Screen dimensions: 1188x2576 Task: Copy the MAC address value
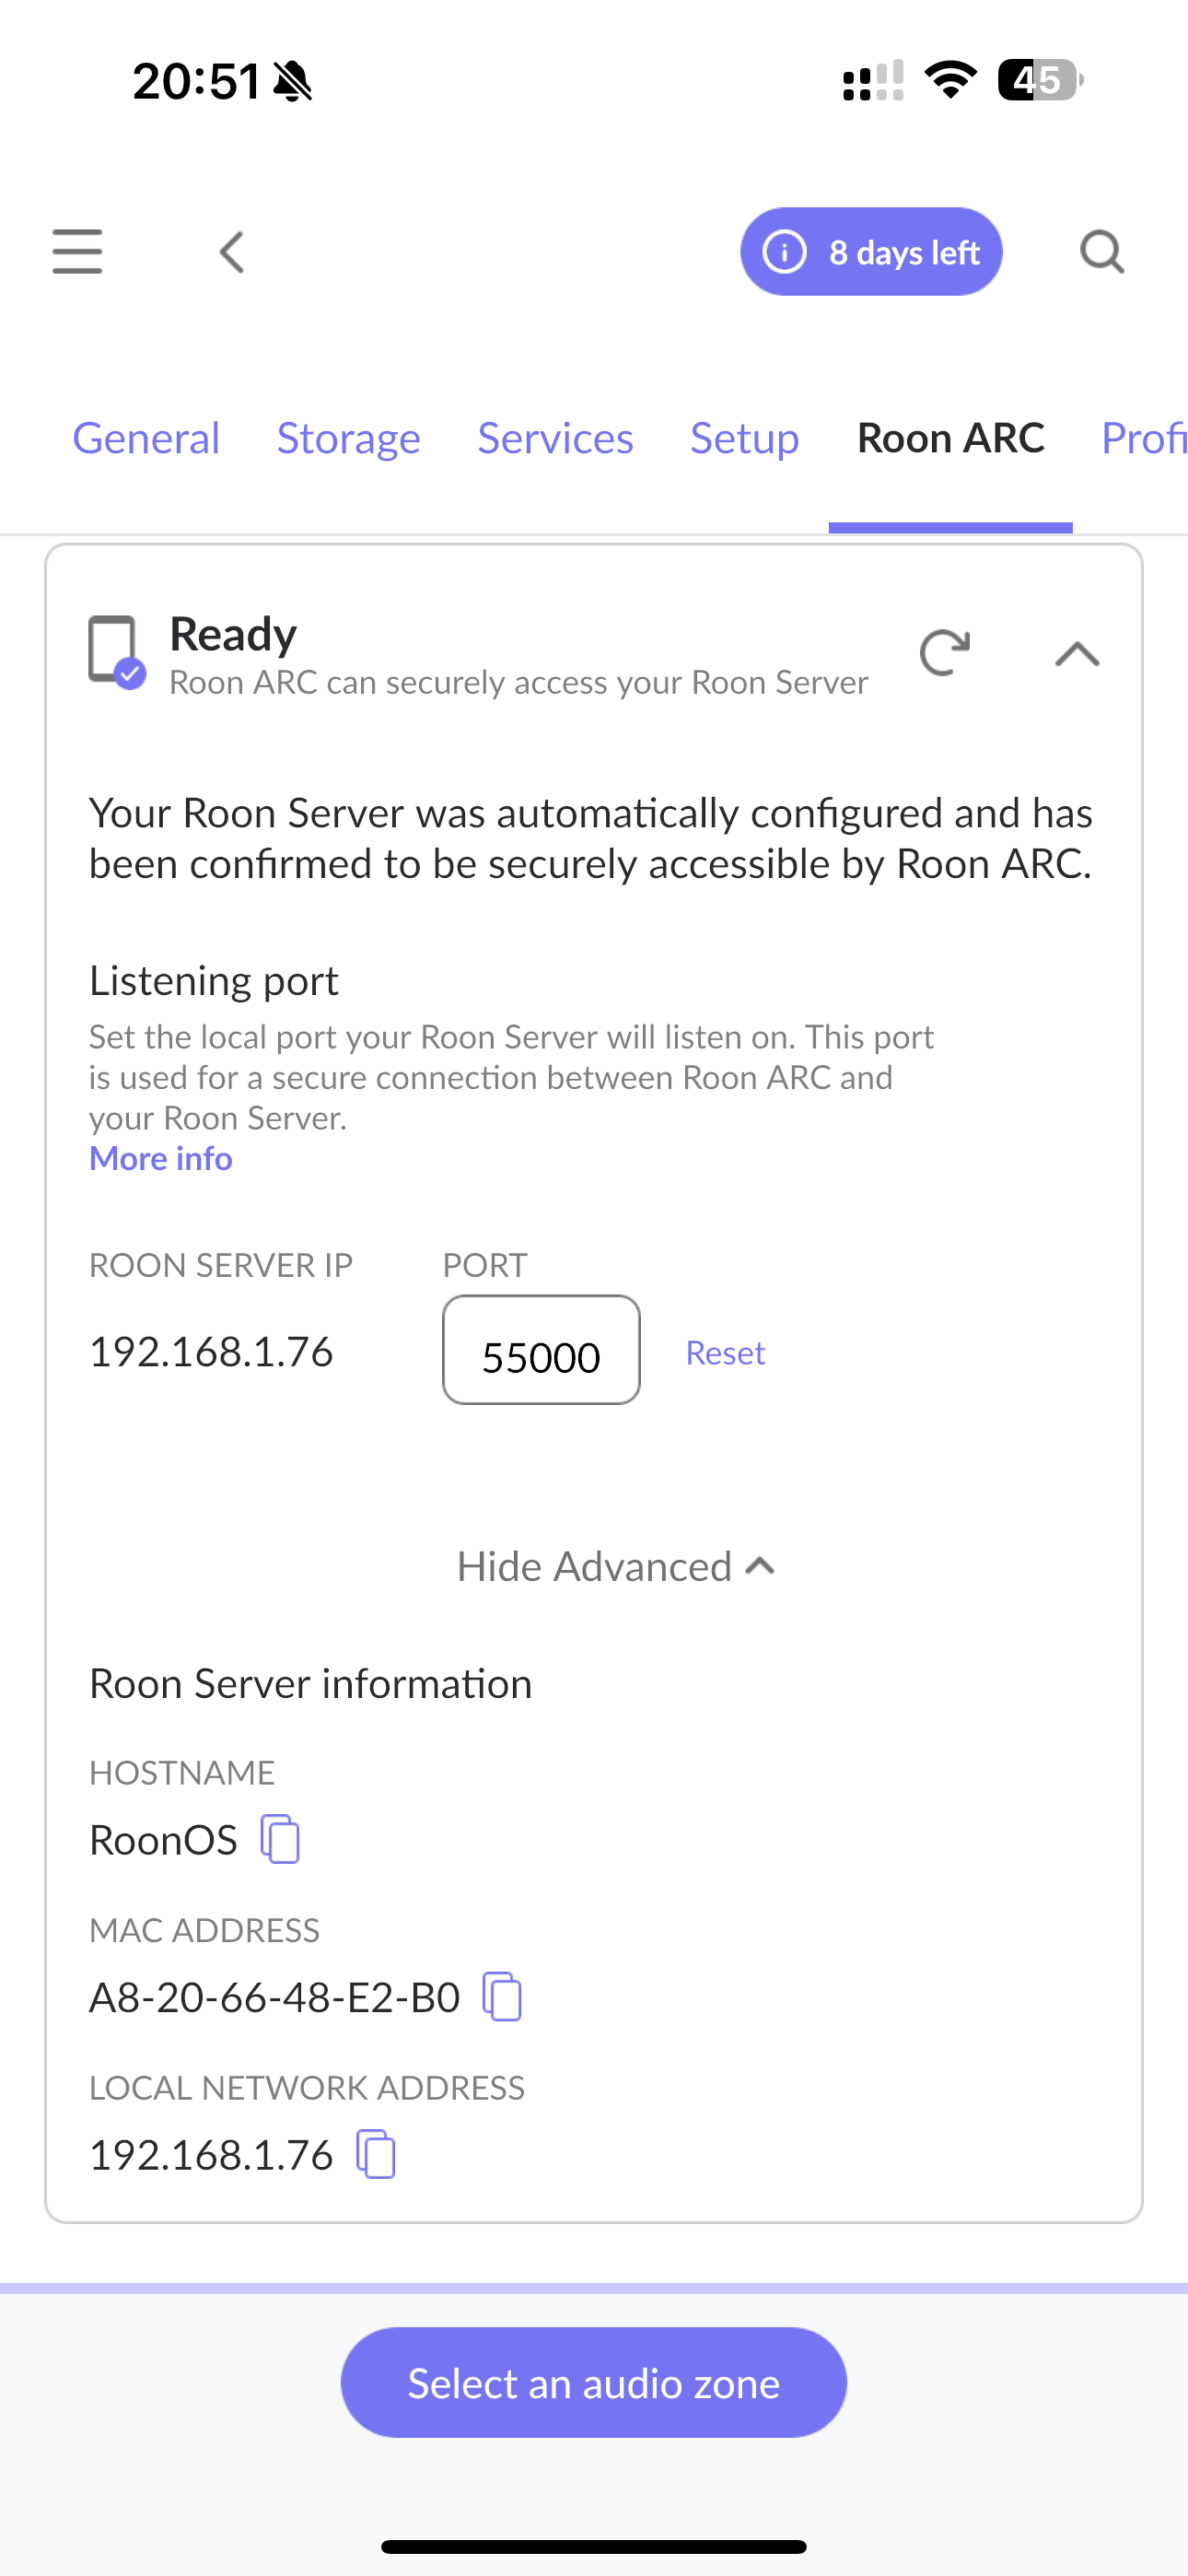click(x=502, y=1996)
